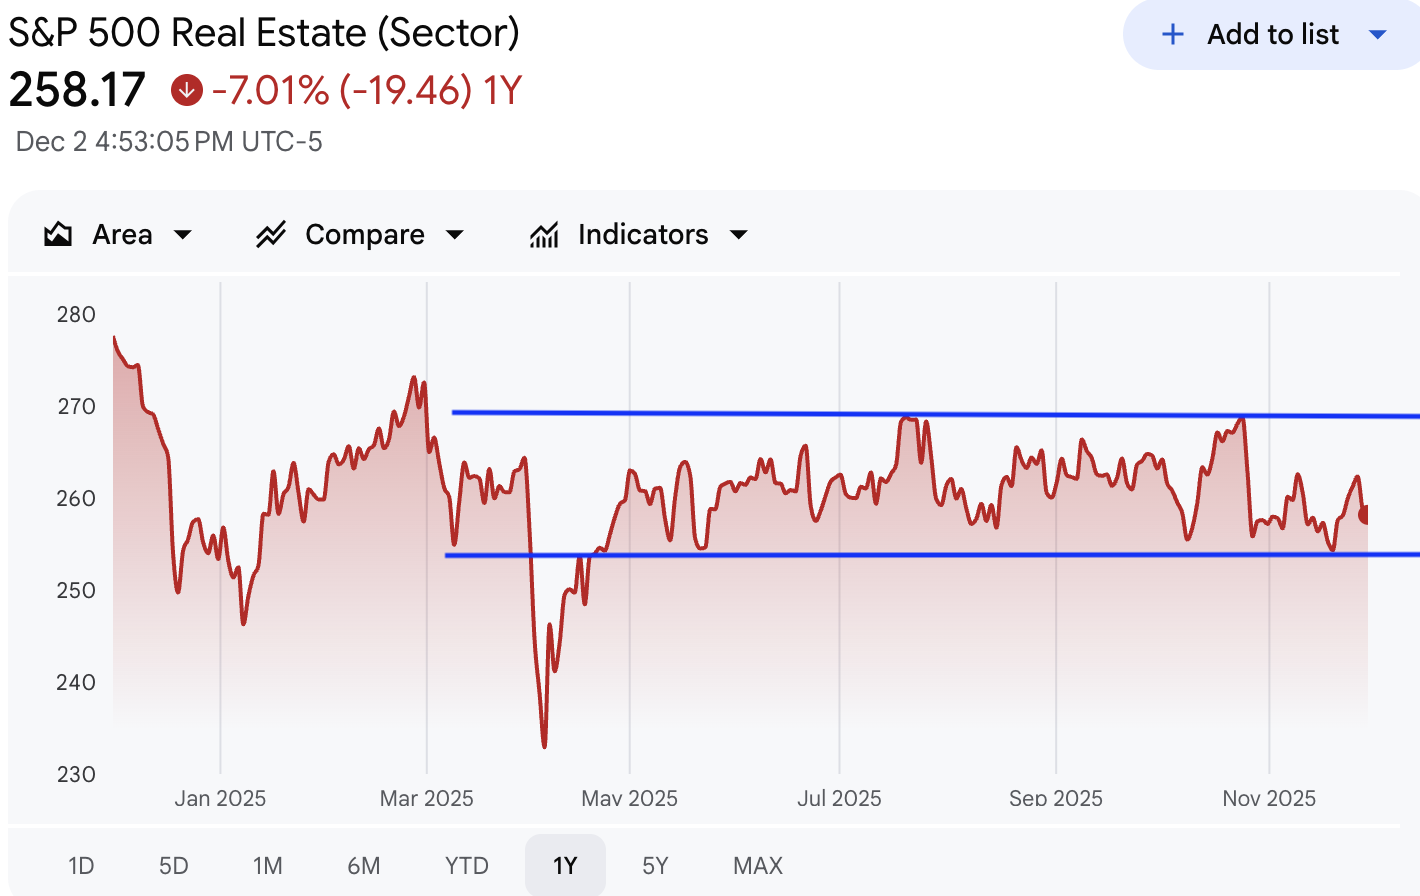
Task: Select the 5D range tab
Action: point(174,865)
